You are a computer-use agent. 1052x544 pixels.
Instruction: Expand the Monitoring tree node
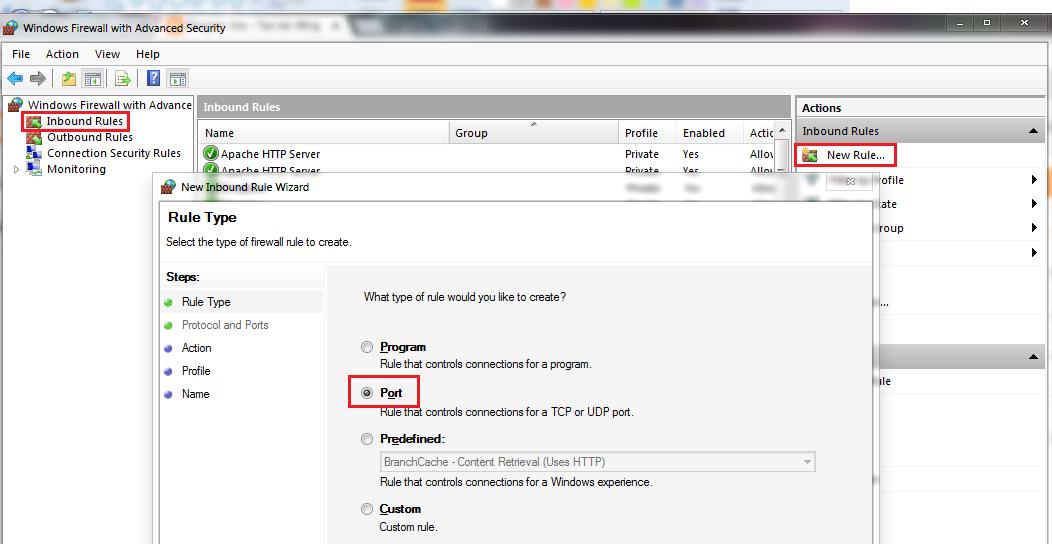coord(17,170)
